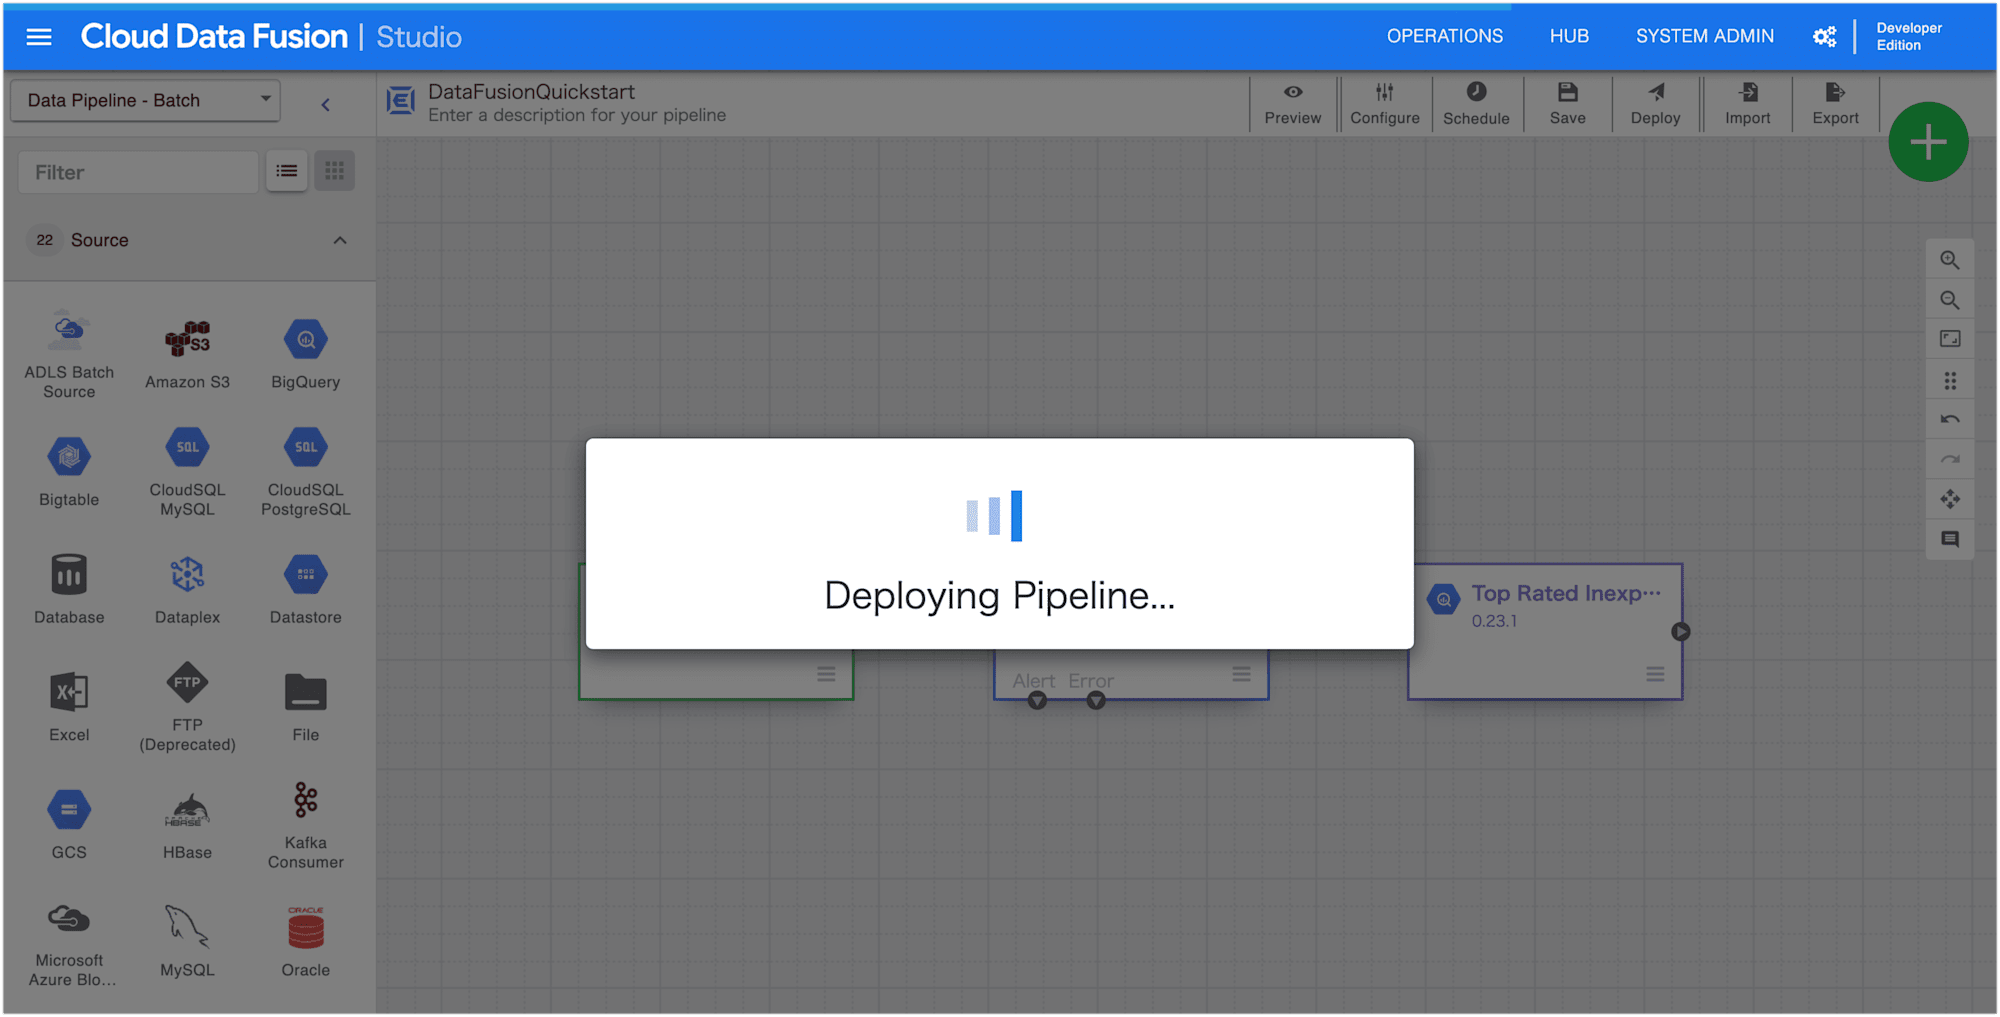The width and height of the screenshot is (2000, 1017).
Task: Click the pipeline type icon beside name
Action: coord(400,100)
